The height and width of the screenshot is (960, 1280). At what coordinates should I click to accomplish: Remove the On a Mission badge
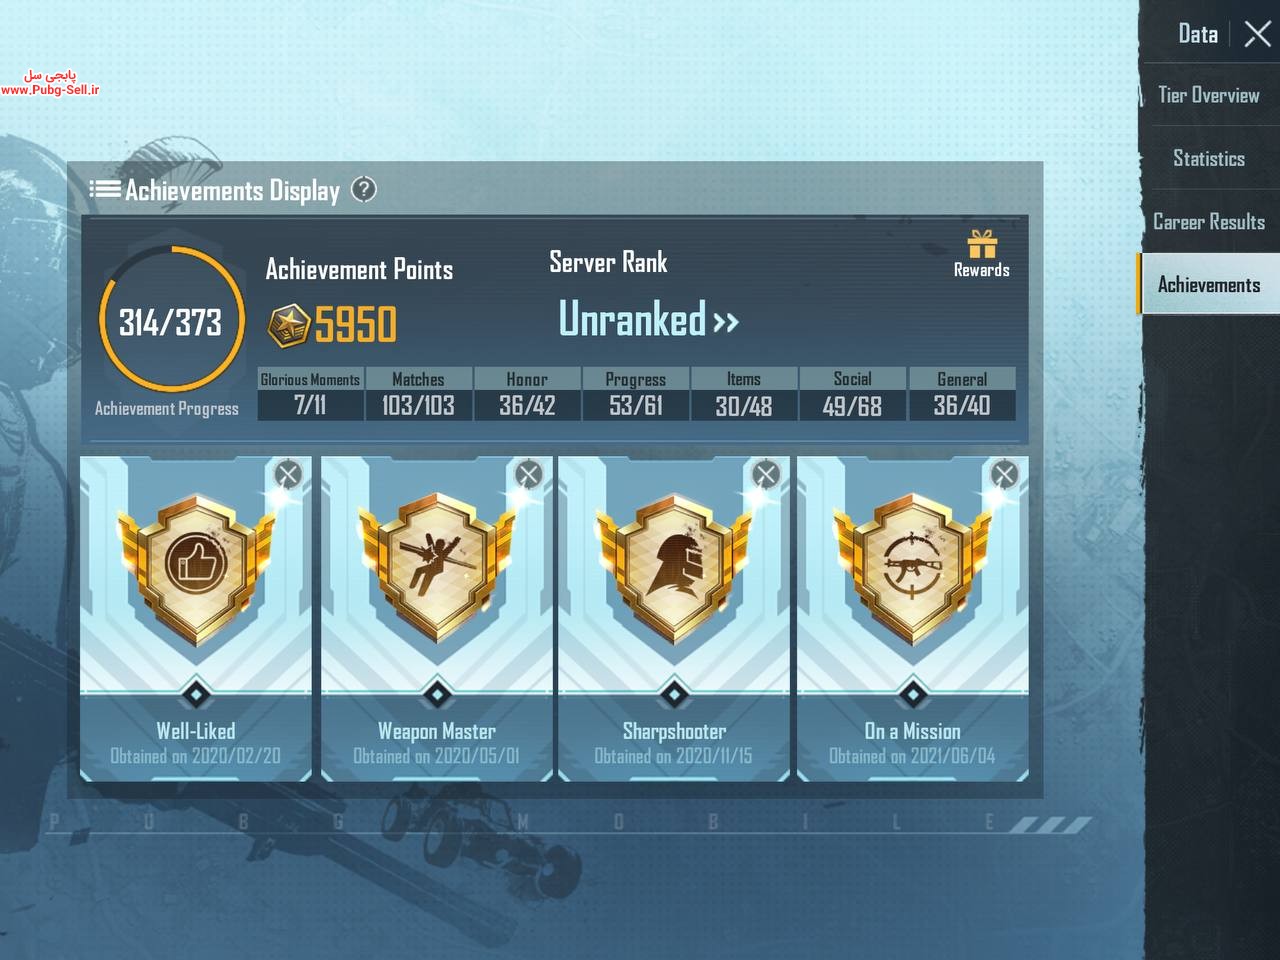[1004, 474]
